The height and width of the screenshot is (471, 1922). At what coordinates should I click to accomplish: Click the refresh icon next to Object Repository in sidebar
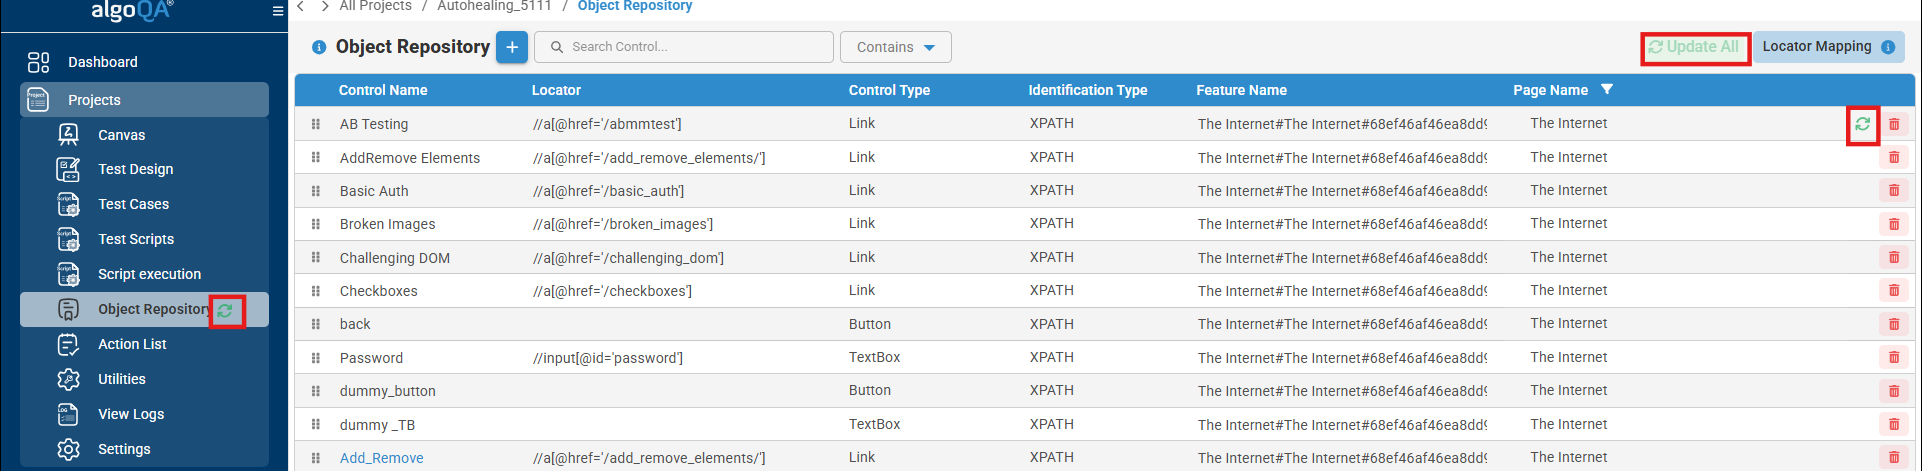tap(226, 311)
